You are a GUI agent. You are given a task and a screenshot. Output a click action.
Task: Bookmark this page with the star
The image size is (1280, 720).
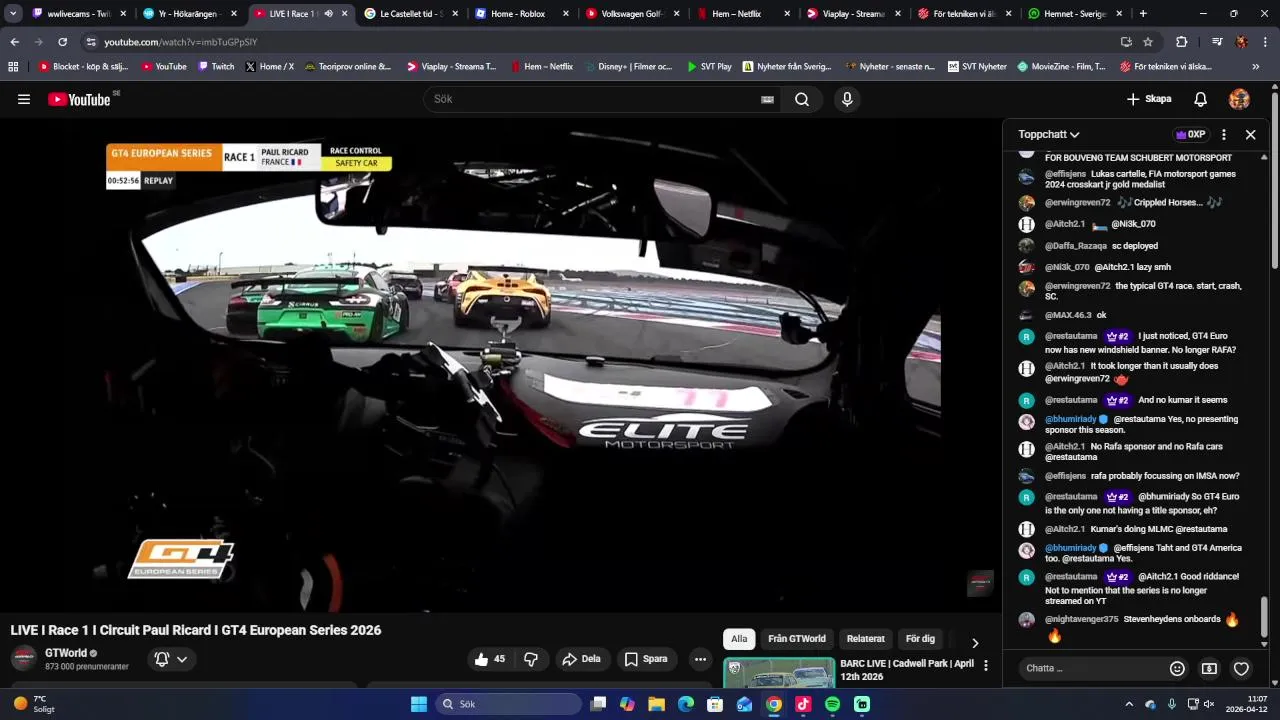(1148, 42)
